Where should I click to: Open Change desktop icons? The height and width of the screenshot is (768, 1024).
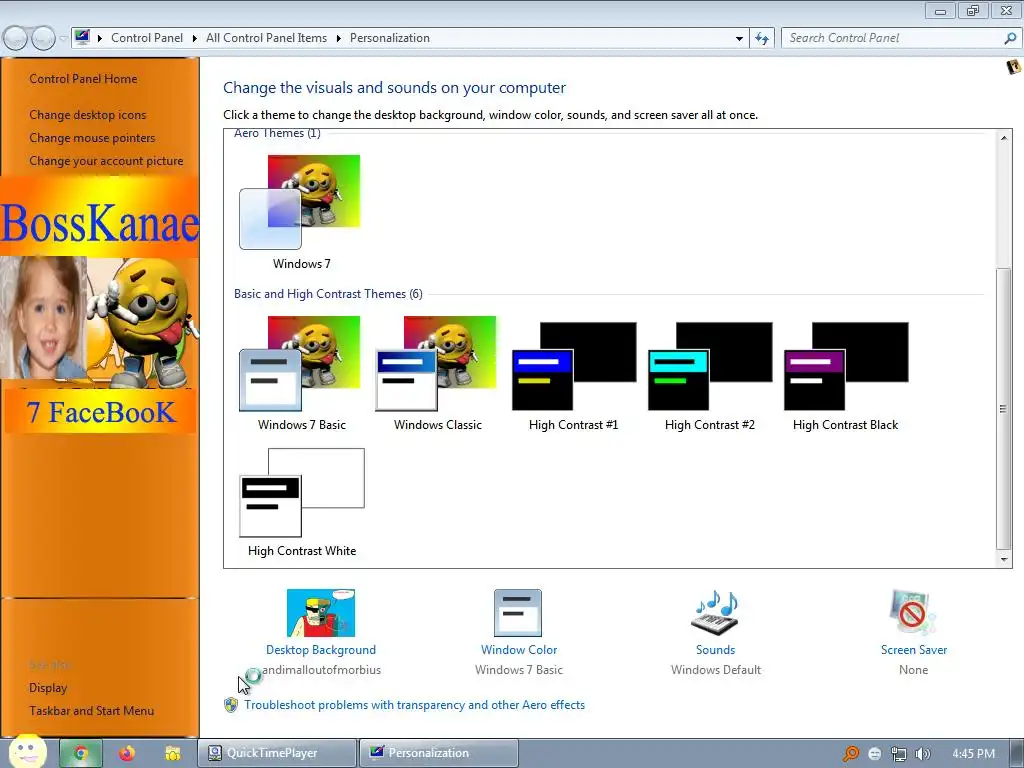(88, 115)
